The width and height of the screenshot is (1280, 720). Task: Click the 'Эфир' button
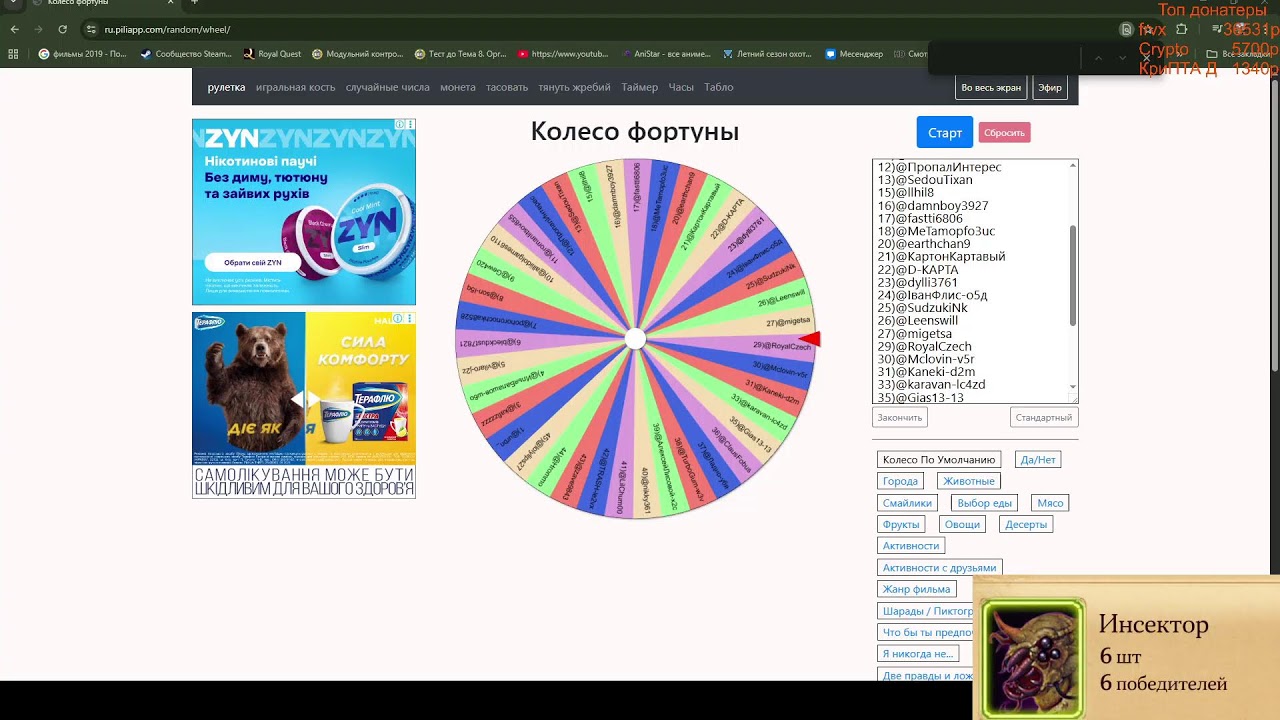click(x=1050, y=87)
